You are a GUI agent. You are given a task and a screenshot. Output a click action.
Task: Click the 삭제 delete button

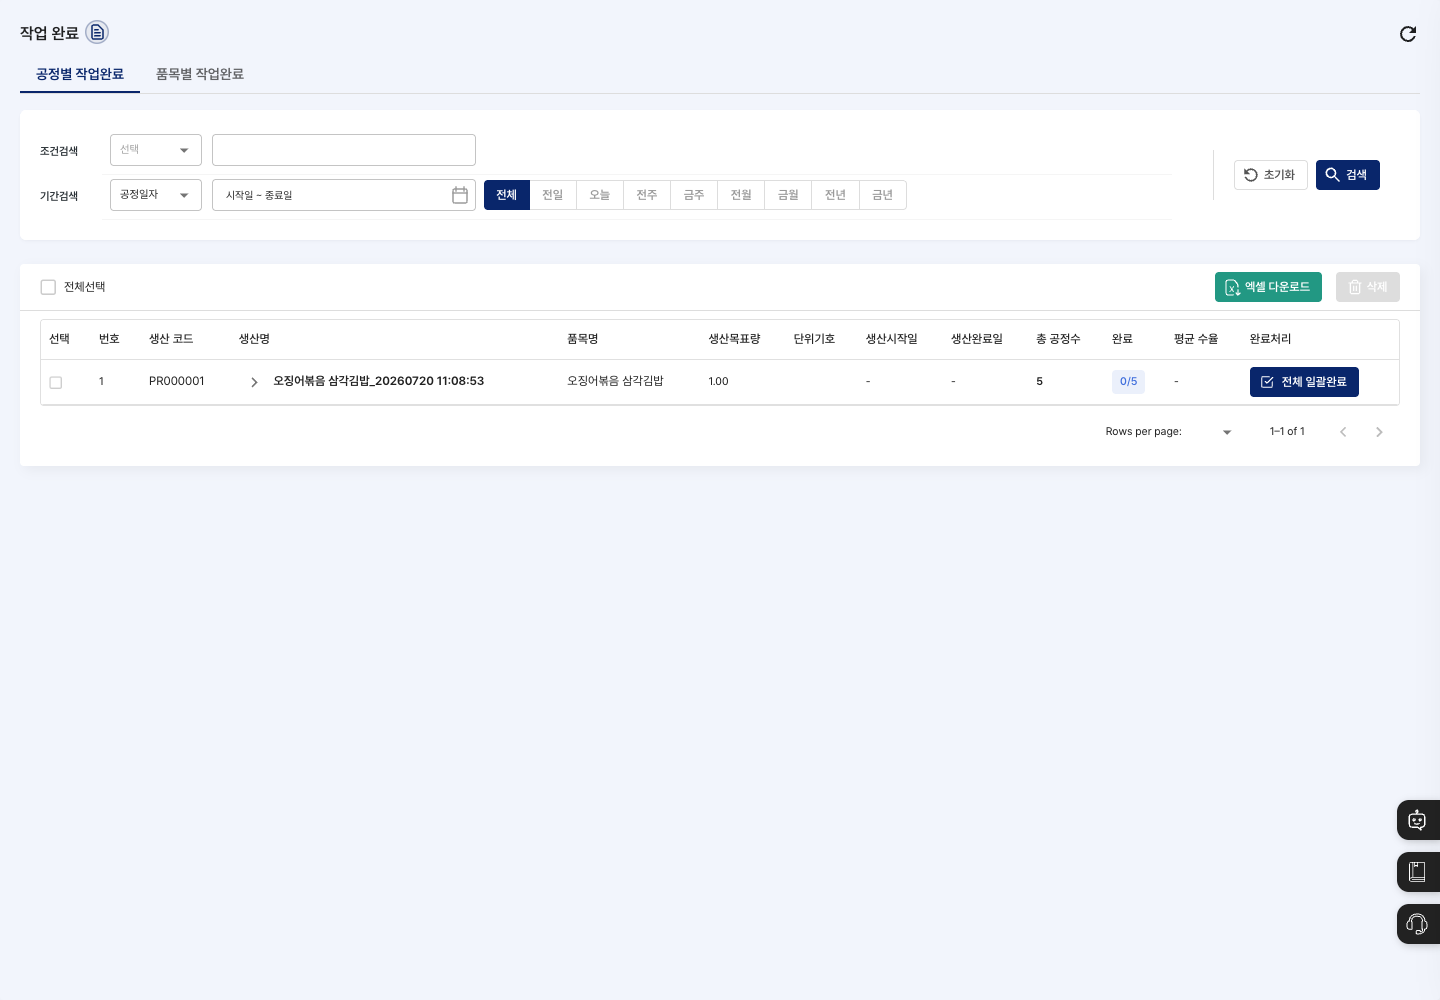[1368, 287]
